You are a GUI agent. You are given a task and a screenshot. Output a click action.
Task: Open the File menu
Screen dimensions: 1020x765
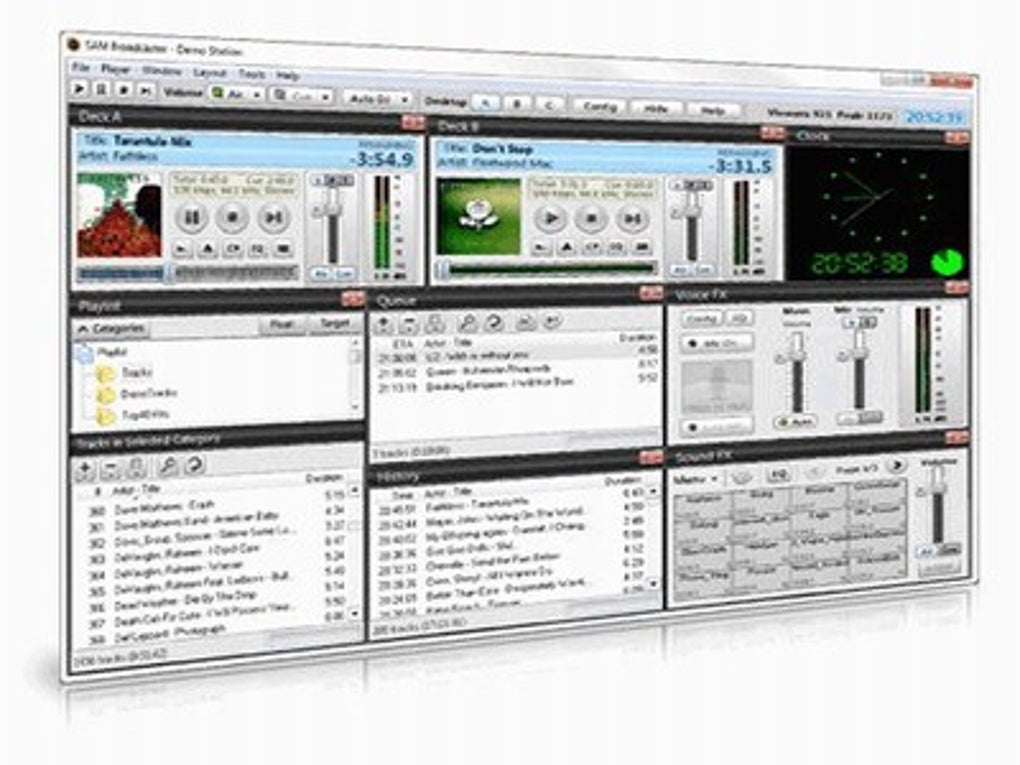[80, 67]
